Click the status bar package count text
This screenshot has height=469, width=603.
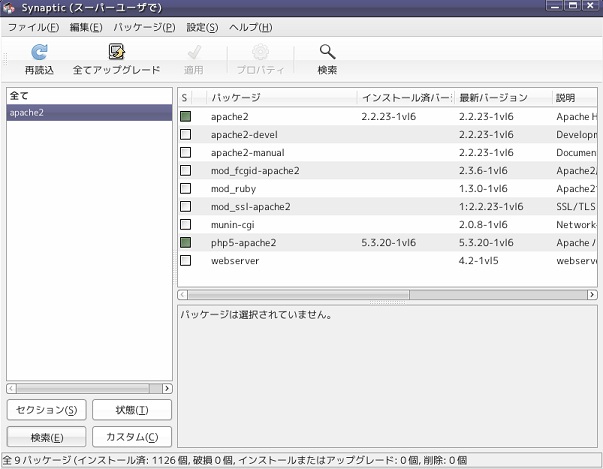pos(235,460)
